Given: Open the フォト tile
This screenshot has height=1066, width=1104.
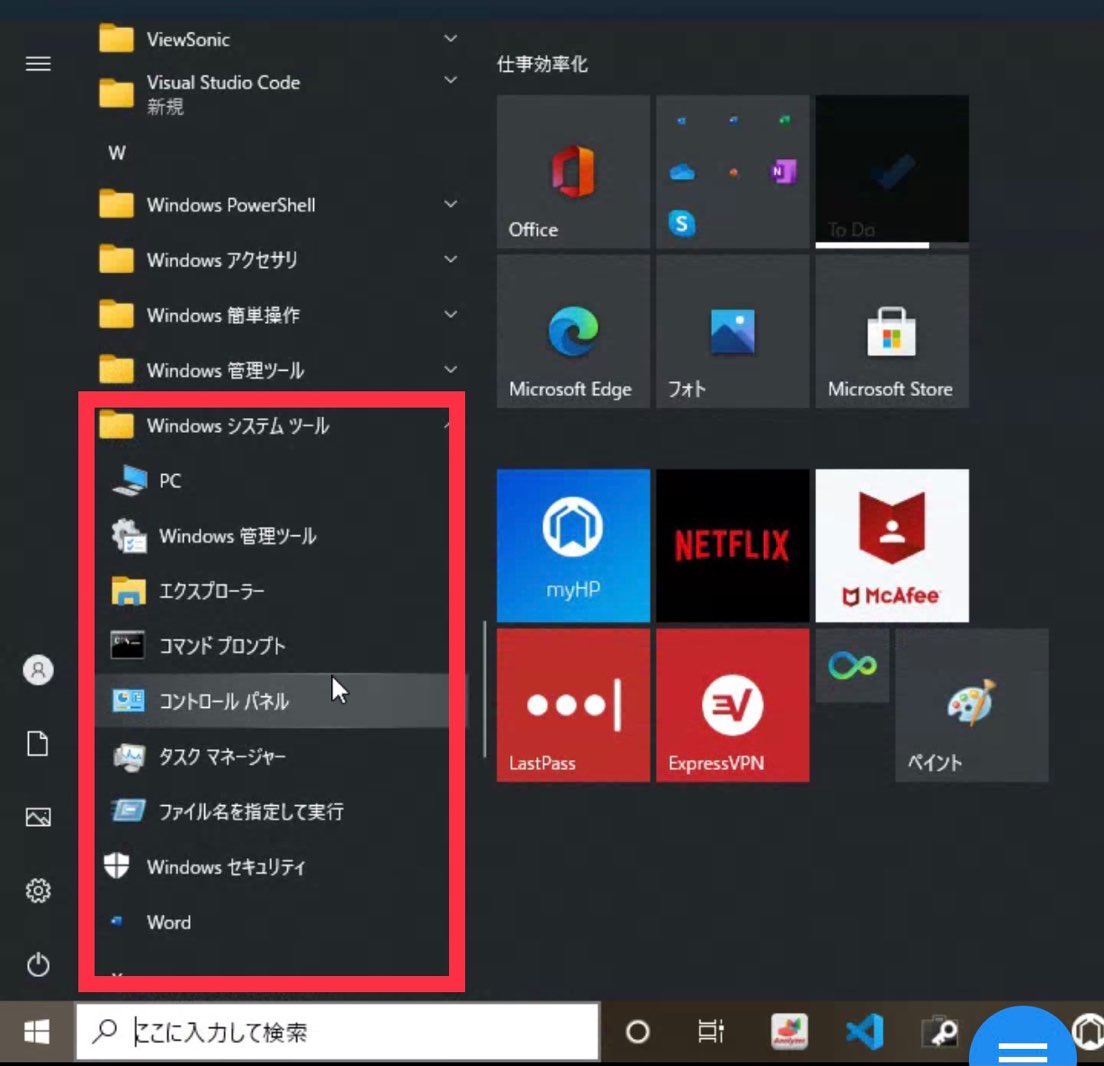Looking at the screenshot, I should 732,332.
